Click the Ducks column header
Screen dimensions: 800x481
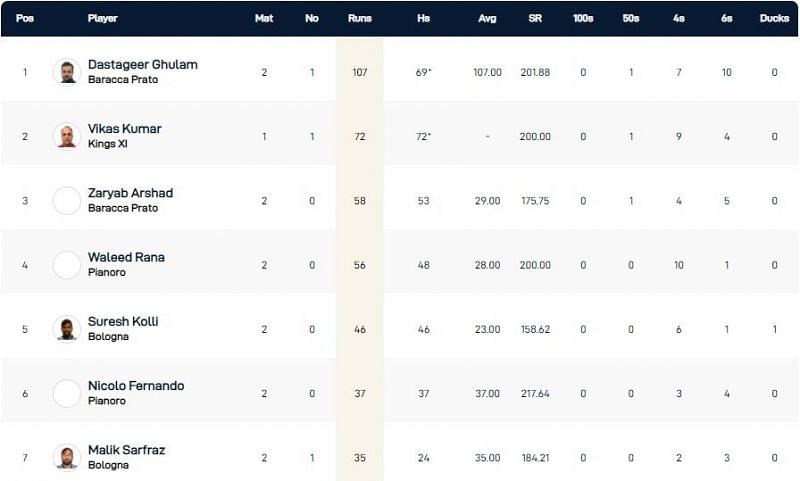[774, 18]
